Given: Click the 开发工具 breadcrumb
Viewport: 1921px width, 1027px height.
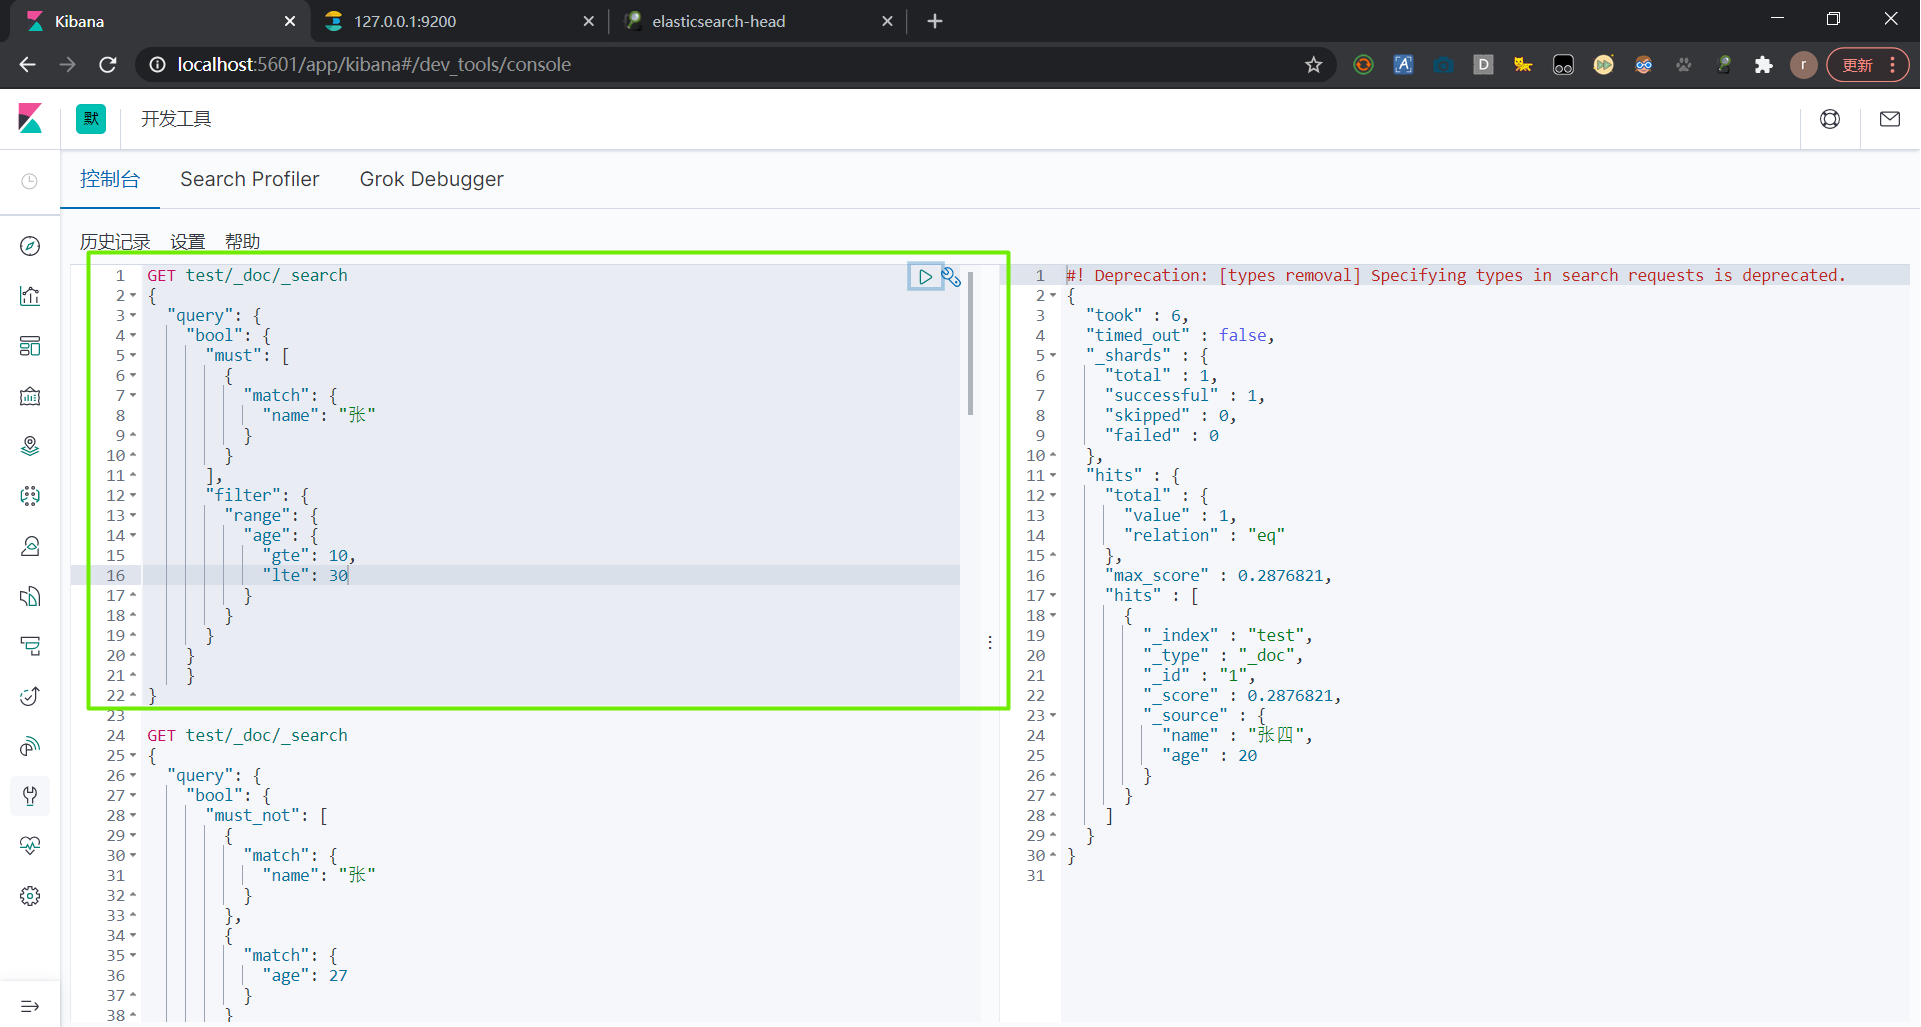Looking at the screenshot, I should [176, 119].
